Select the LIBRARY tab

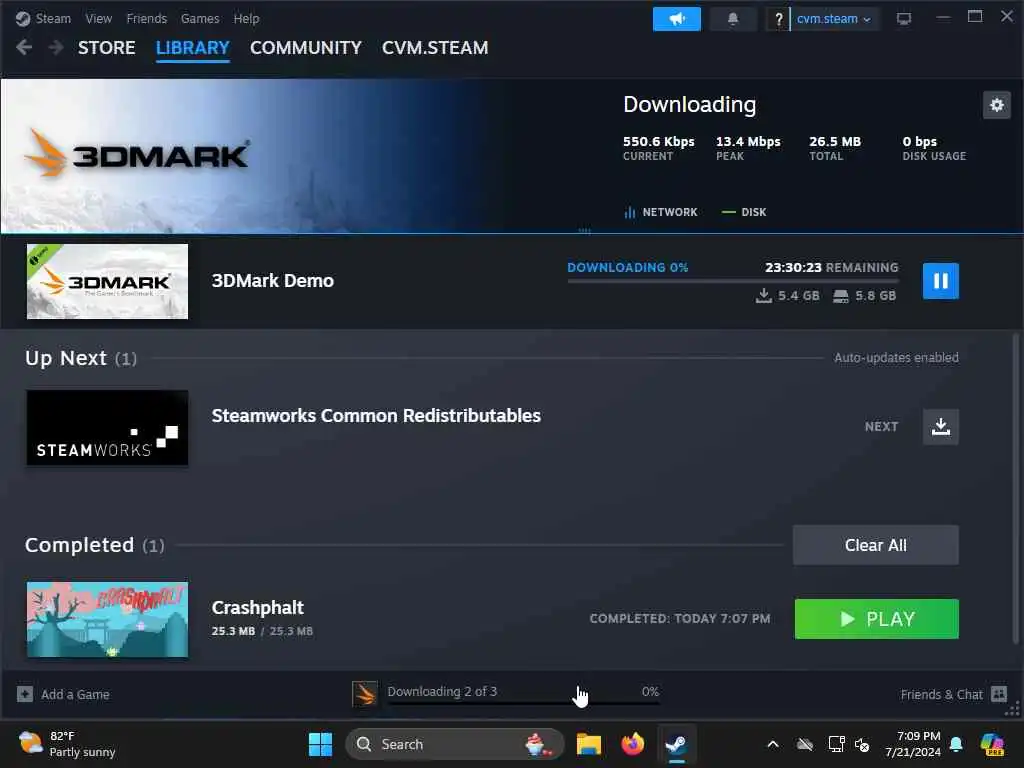tap(193, 48)
